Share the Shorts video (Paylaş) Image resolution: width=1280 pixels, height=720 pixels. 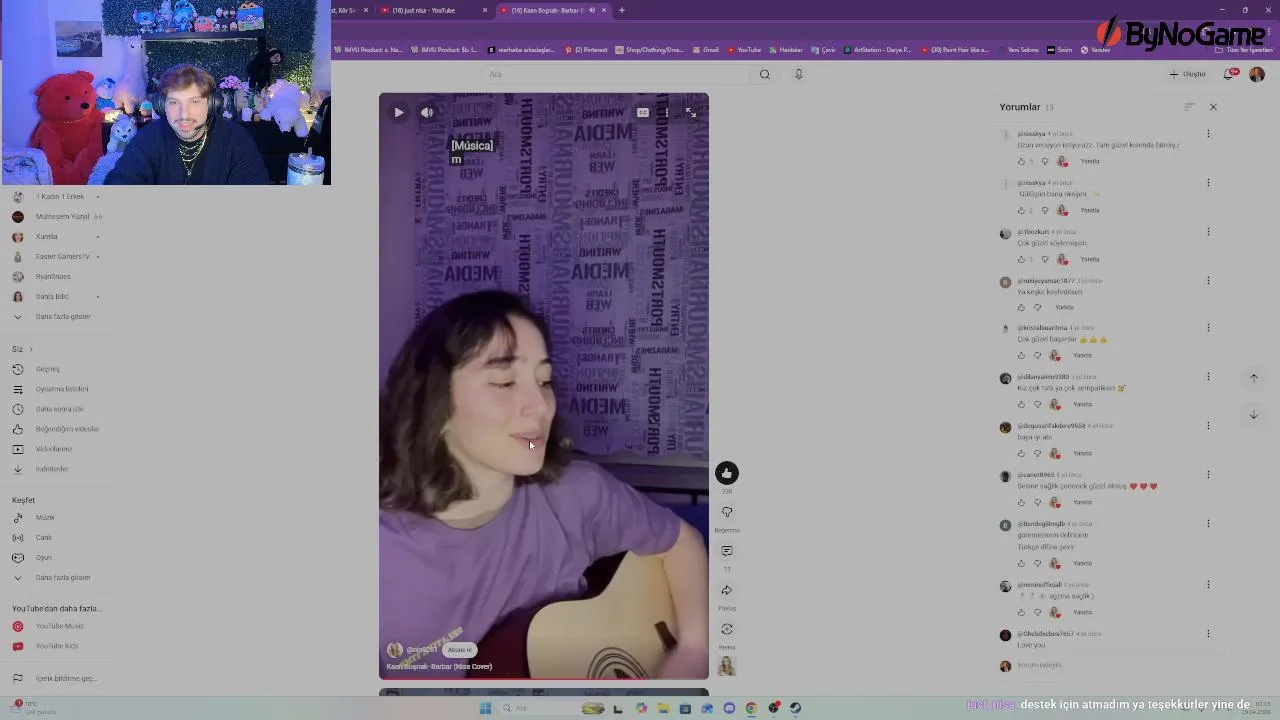click(727, 590)
